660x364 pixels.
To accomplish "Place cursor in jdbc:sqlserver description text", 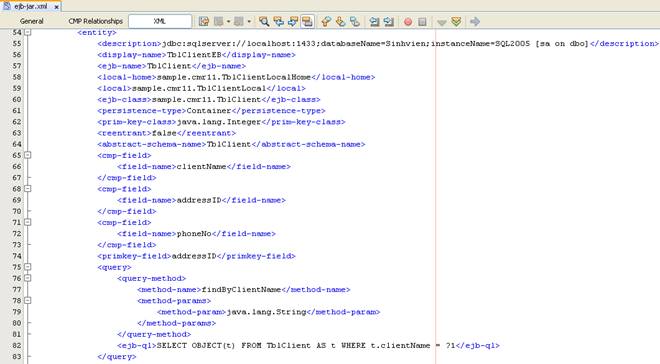I will [x=375, y=43].
